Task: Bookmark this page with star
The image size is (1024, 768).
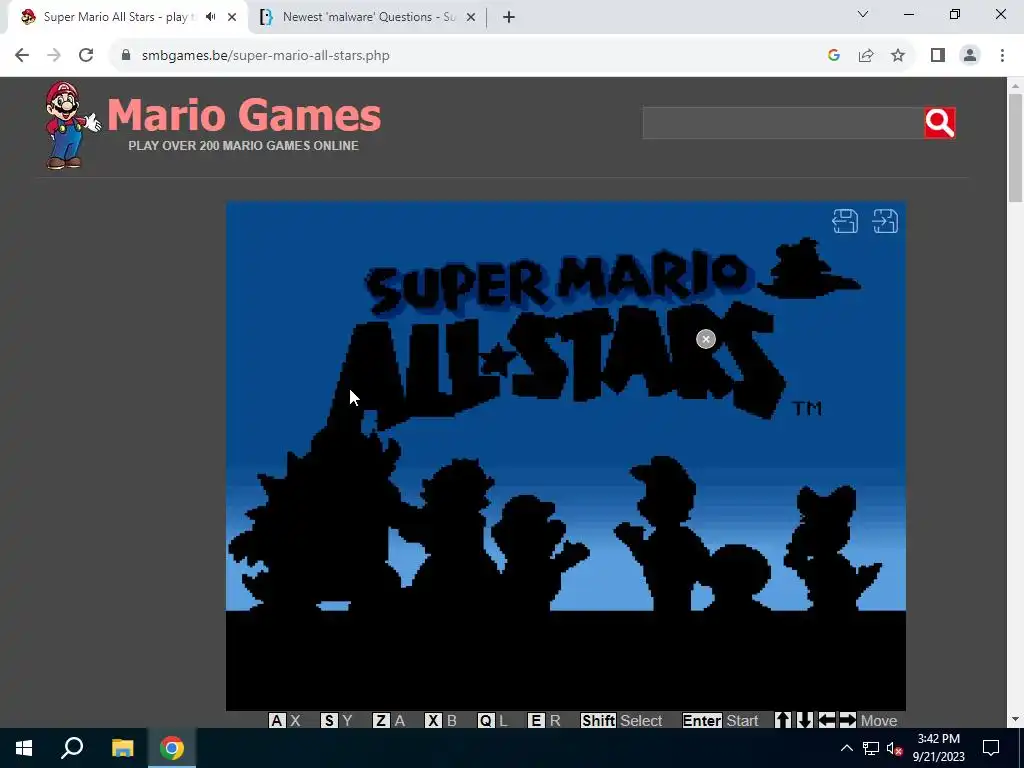Action: click(x=898, y=56)
